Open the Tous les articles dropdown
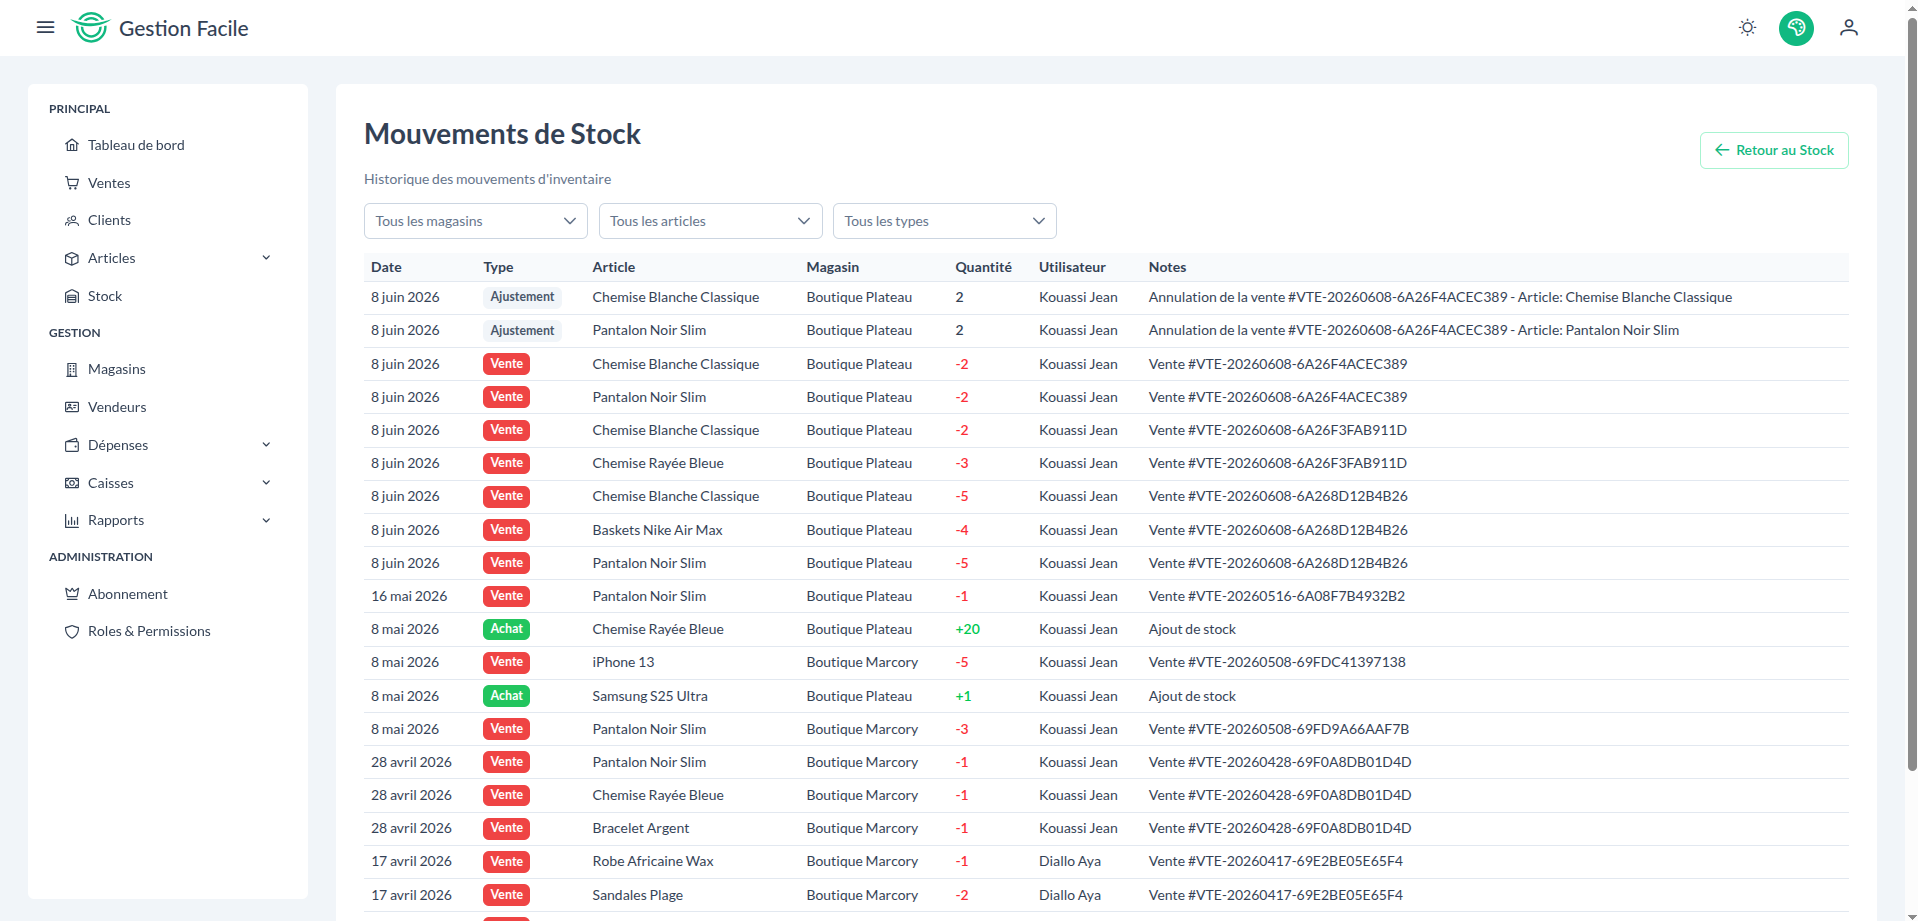Viewport: 1918px width, 921px height. (710, 221)
